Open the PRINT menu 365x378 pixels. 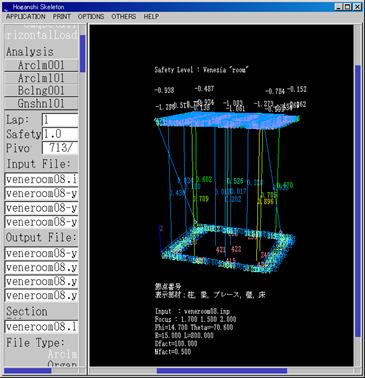tap(62, 16)
